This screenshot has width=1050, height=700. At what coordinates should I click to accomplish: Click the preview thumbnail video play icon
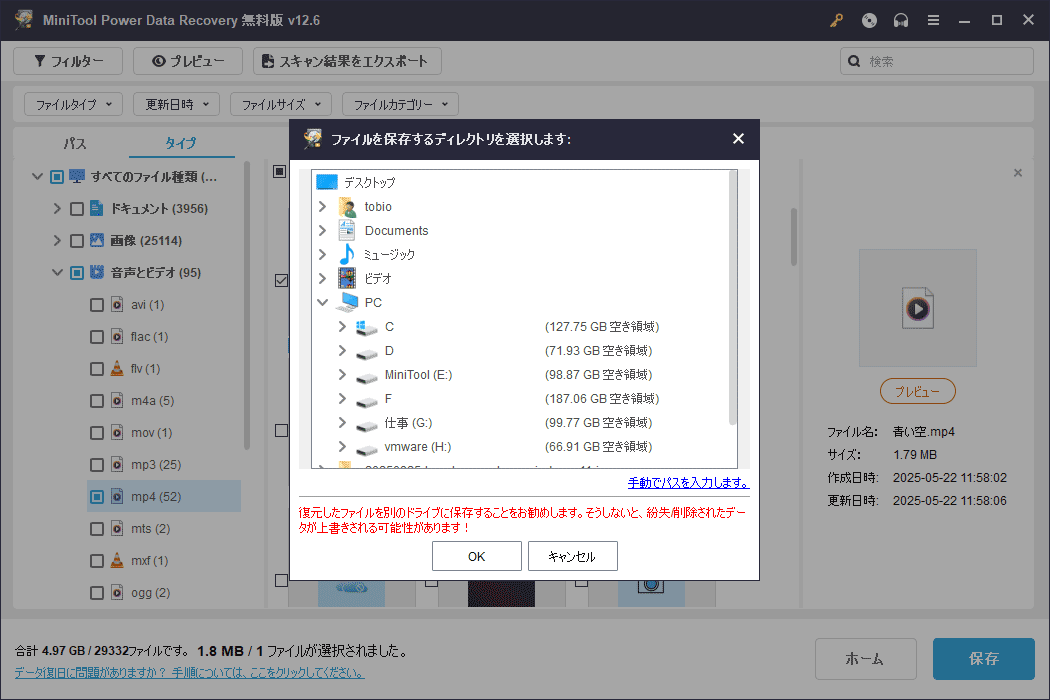pyautogui.click(x=917, y=308)
